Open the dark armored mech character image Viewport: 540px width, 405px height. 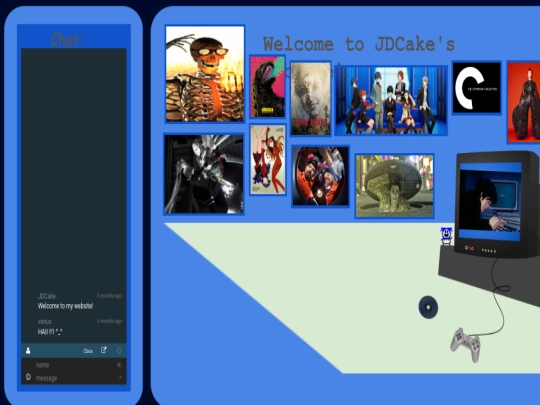[x=204, y=174]
